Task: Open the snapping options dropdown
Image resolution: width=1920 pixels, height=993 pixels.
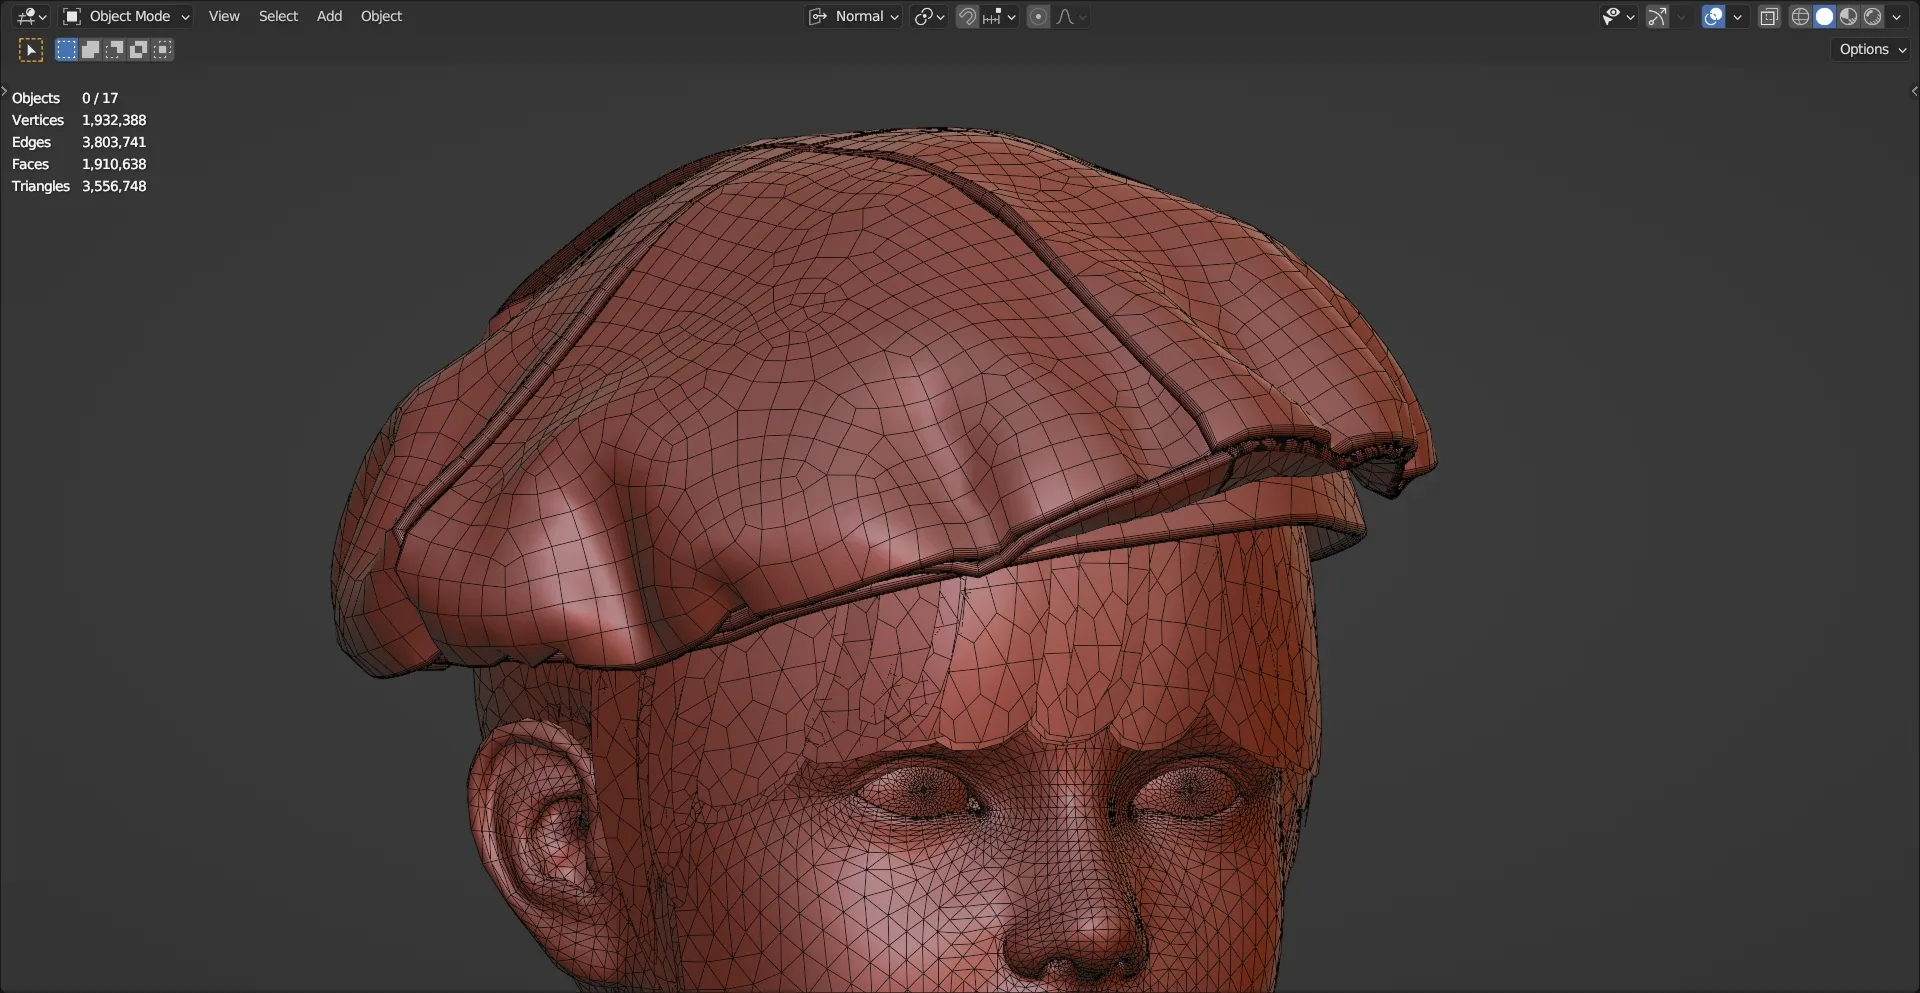Action: tap(998, 16)
